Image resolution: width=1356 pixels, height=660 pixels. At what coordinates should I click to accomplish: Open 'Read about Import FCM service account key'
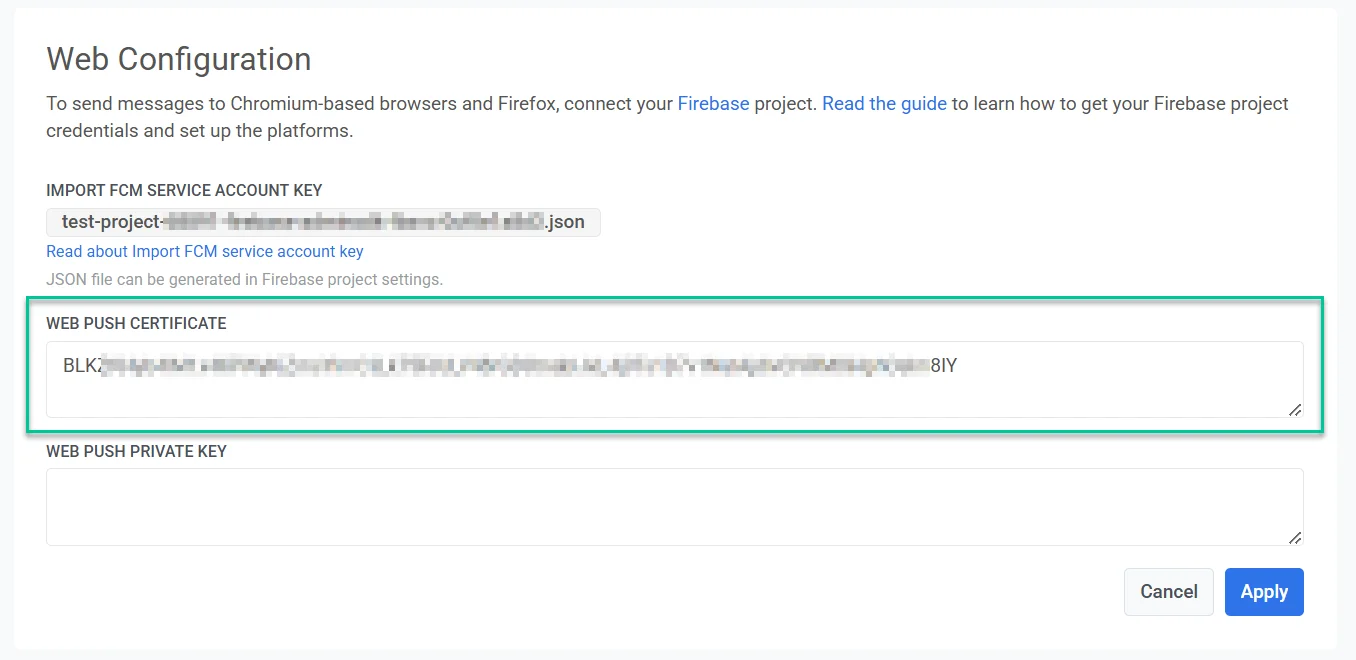click(x=205, y=252)
